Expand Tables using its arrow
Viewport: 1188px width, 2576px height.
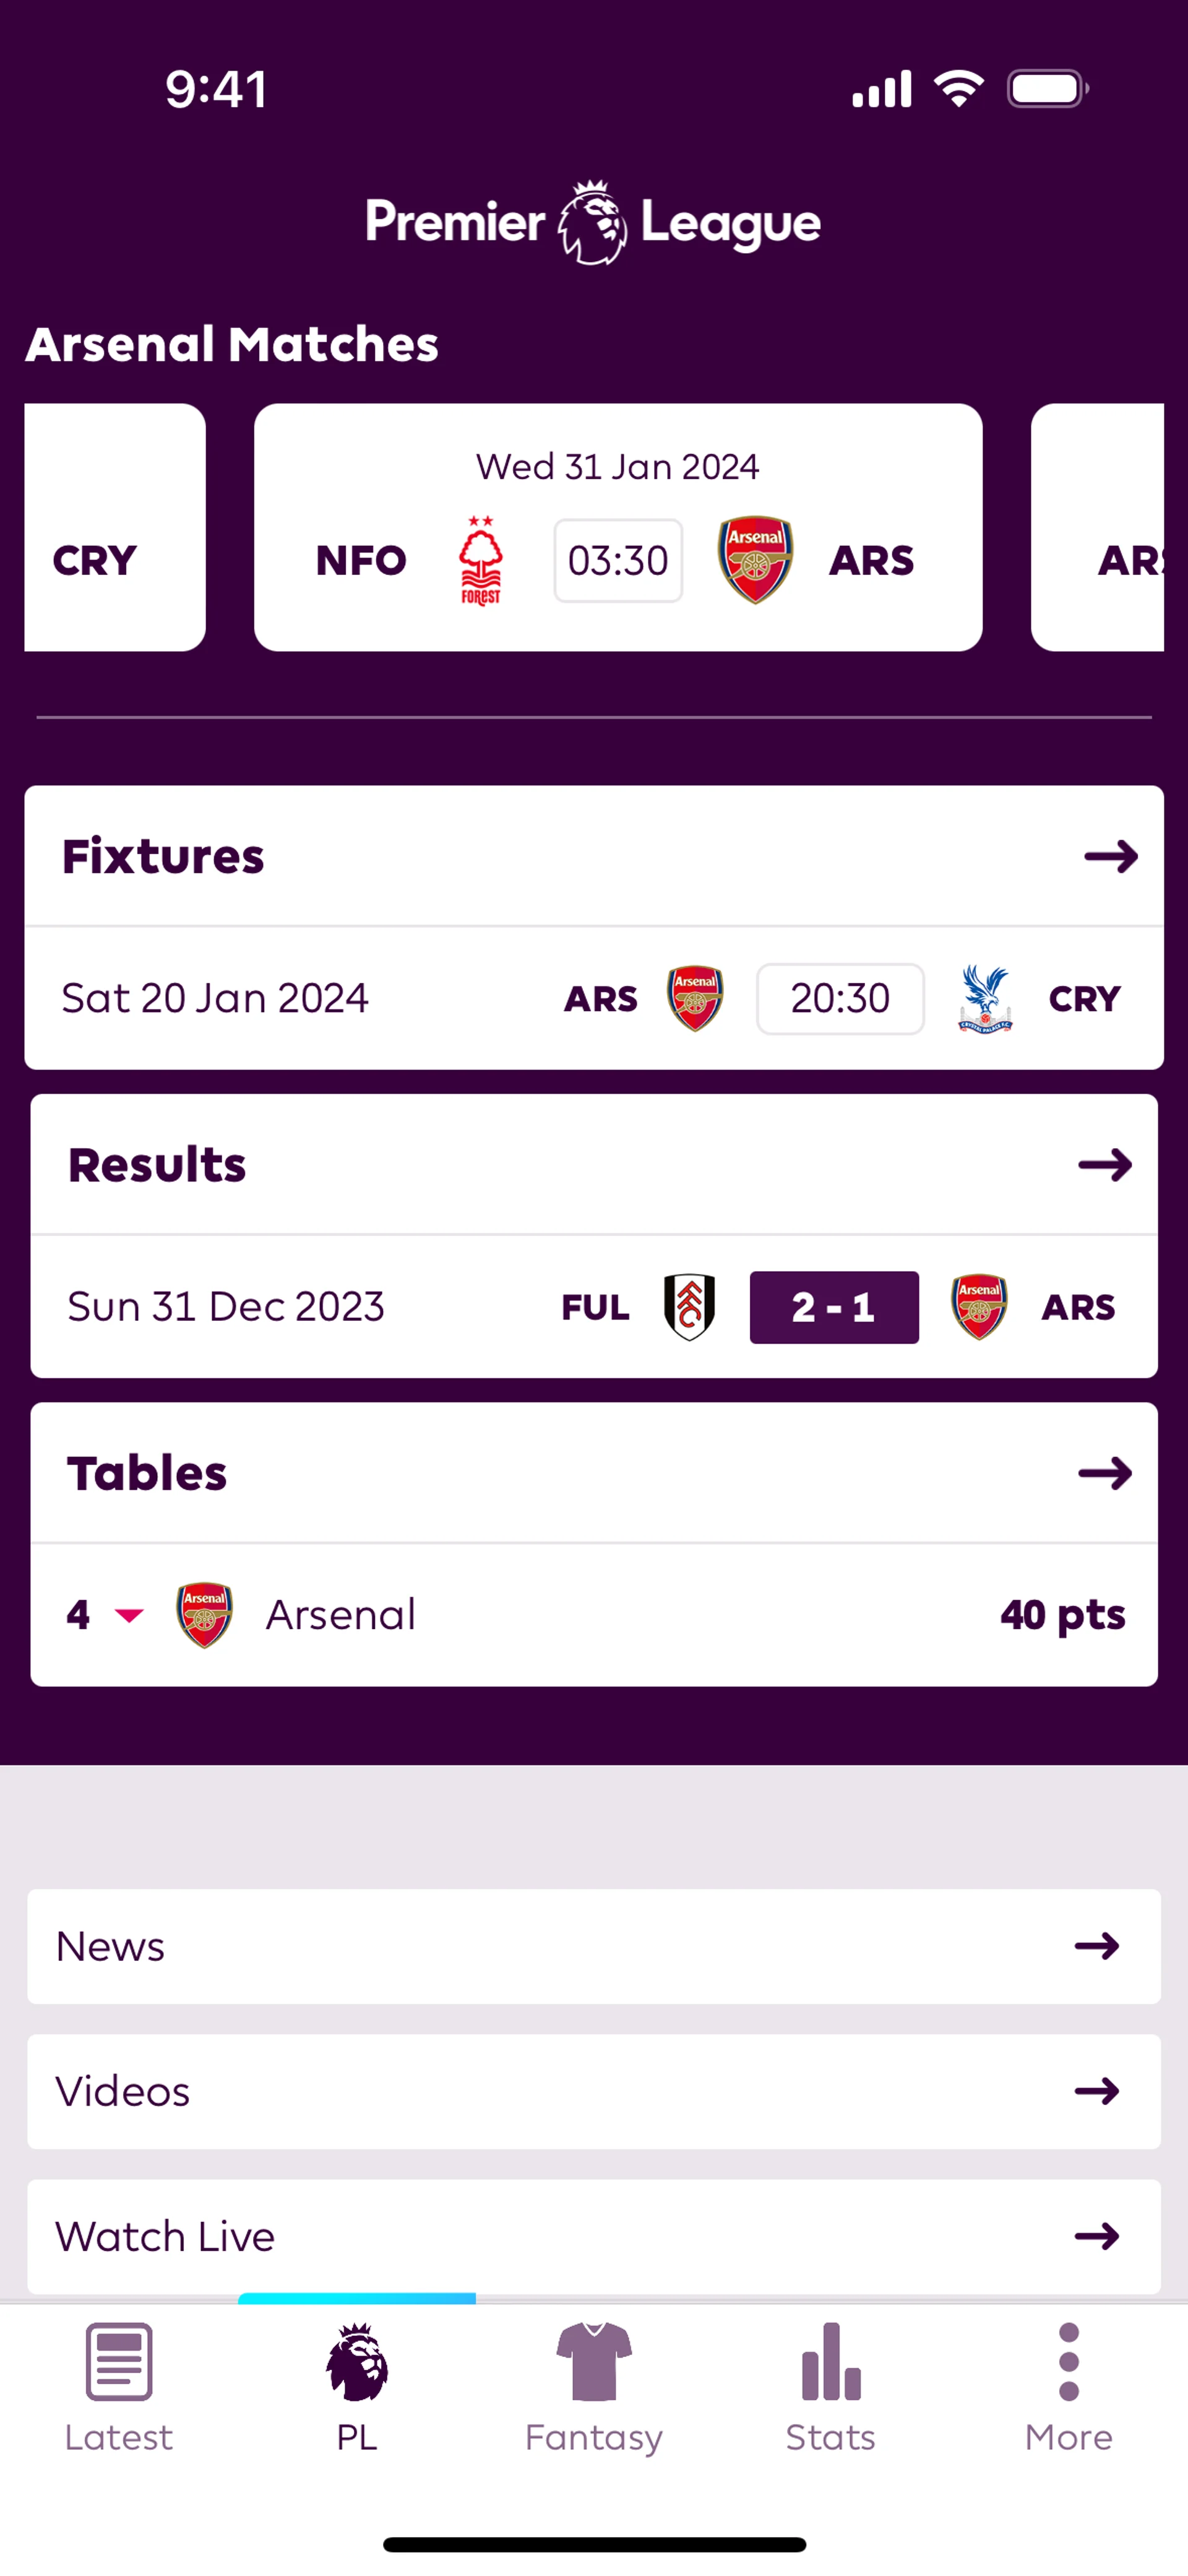tap(1105, 1472)
